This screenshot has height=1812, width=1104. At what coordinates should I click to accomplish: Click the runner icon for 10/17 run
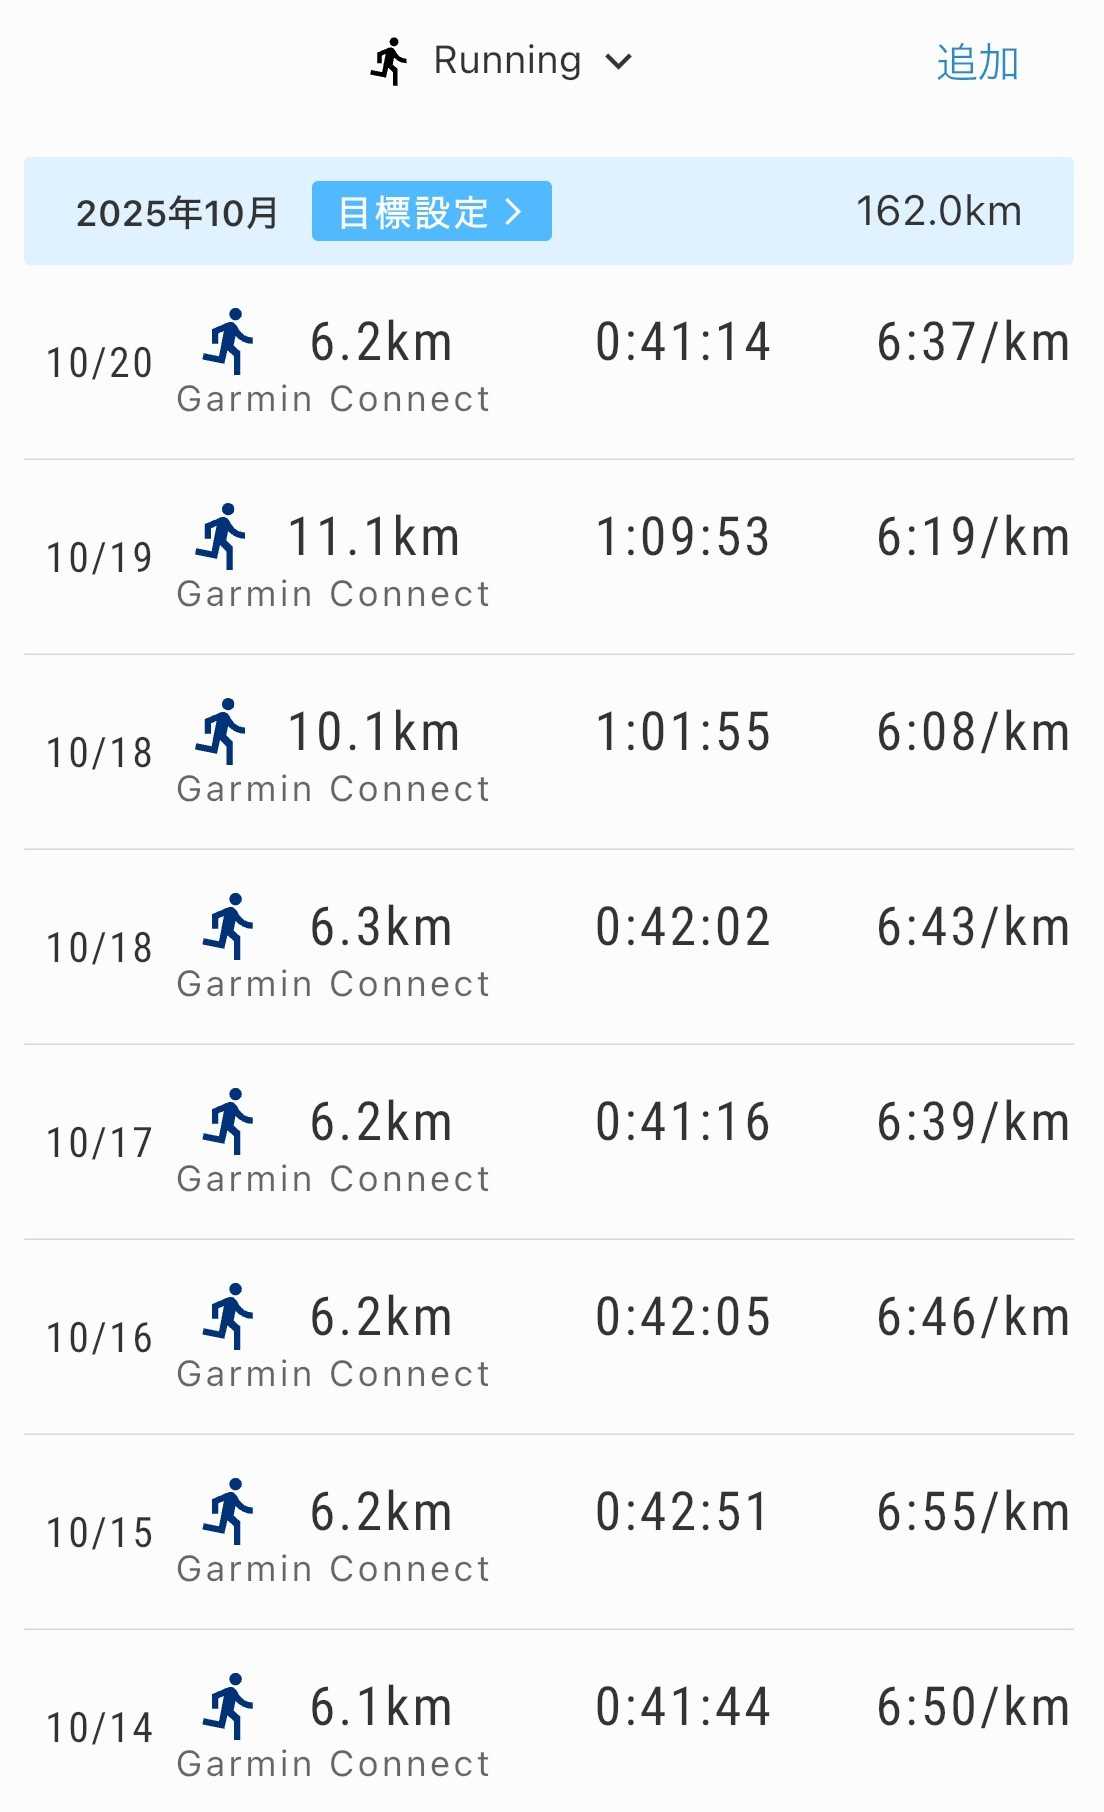point(229,1122)
